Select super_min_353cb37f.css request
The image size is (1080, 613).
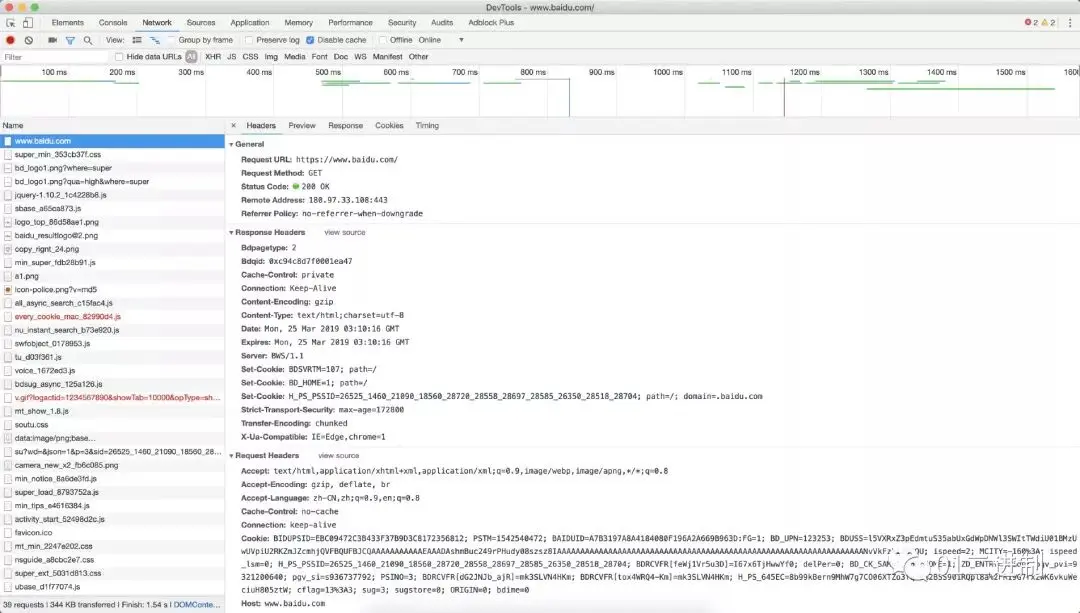112,154
